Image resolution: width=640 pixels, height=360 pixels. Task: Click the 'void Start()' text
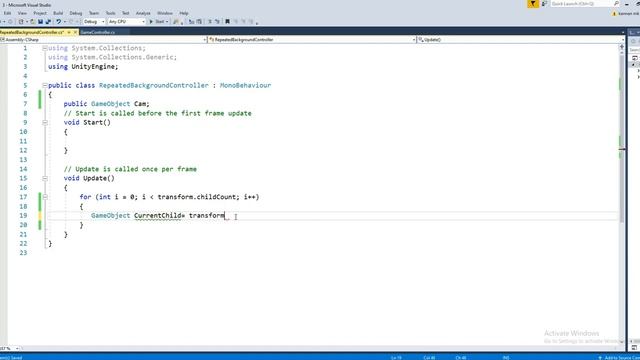point(87,122)
